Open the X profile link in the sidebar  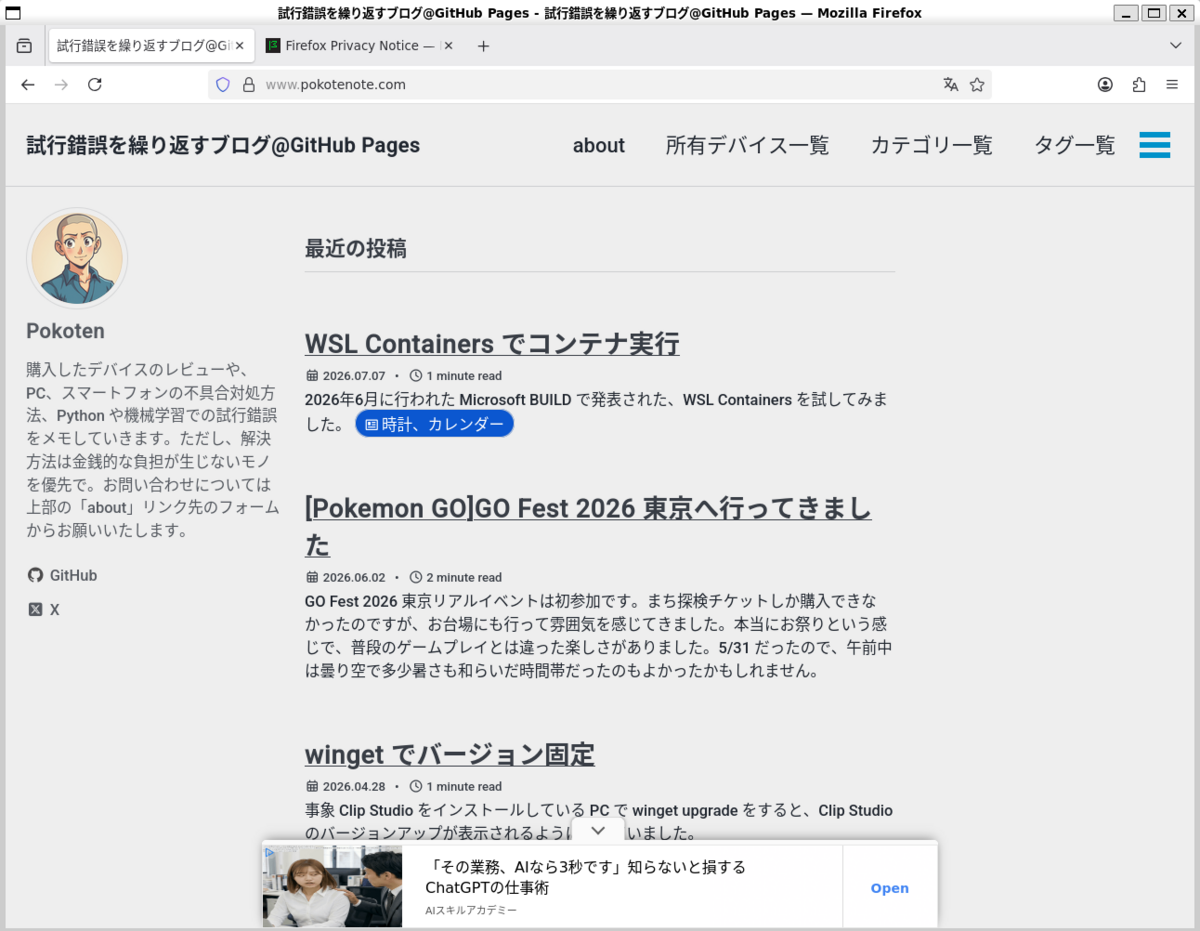point(44,610)
